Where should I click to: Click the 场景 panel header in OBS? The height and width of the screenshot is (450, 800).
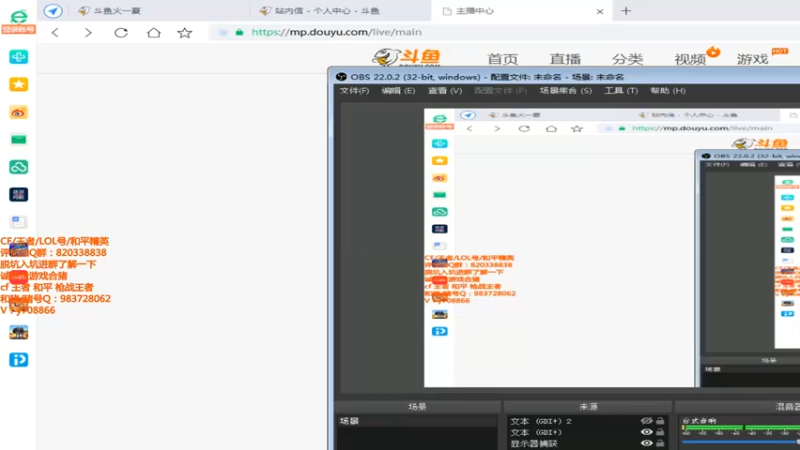pos(417,407)
